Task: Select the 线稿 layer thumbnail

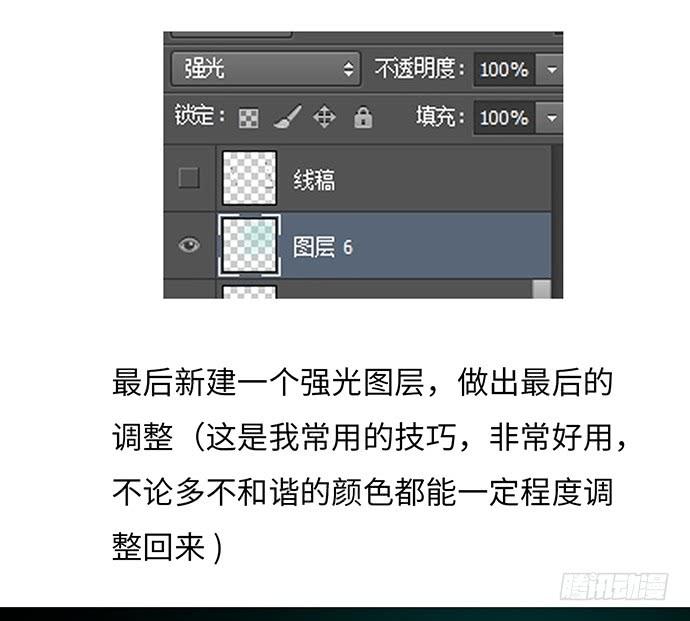Action: pyautogui.click(x=250, y=178)
